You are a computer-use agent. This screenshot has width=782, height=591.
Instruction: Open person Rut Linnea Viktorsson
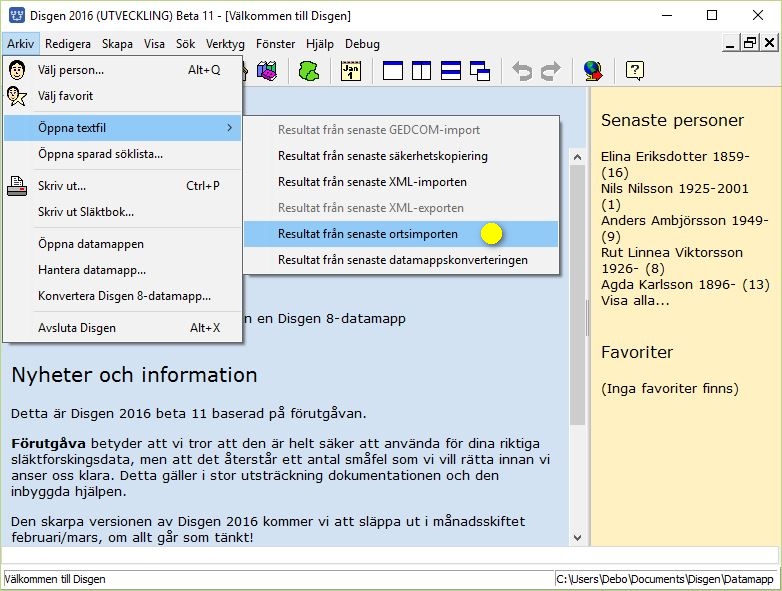(x=672, y=260)
